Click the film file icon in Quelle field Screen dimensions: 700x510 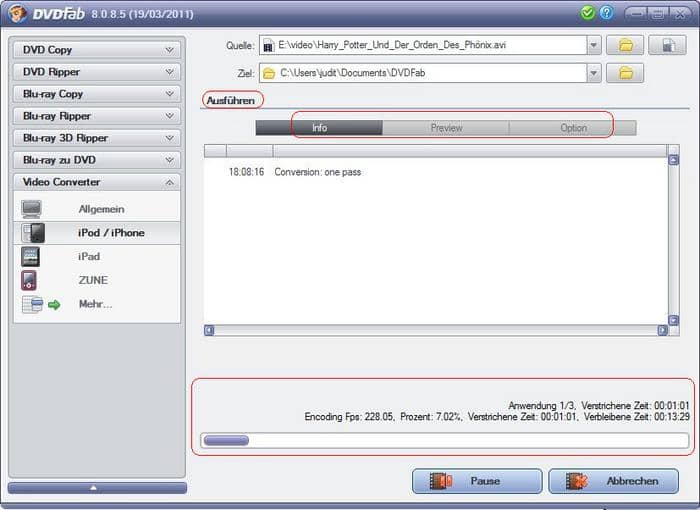click(268, 45)
